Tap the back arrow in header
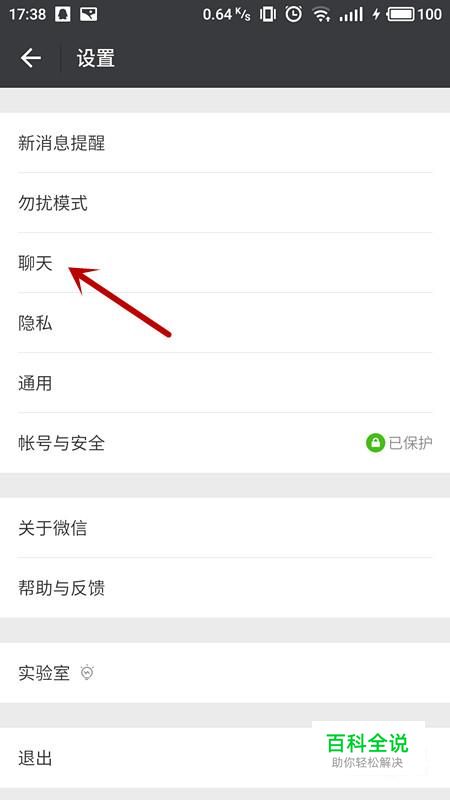This screenshot has width=450, height=800. (31, 58)
